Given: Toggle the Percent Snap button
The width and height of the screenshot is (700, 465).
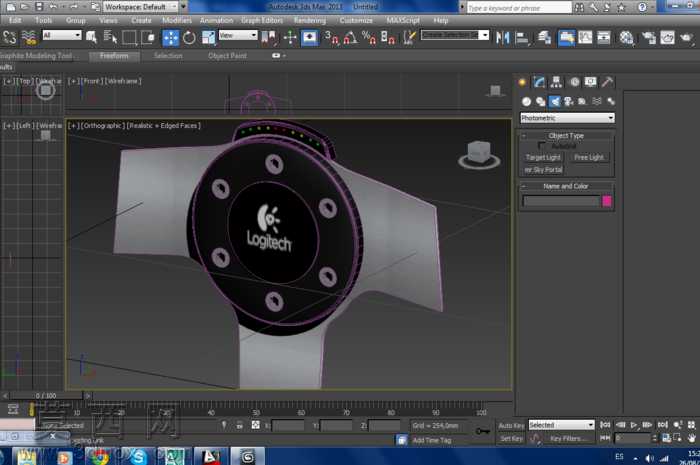Looking at the screenshot, I should pos(369,37).
